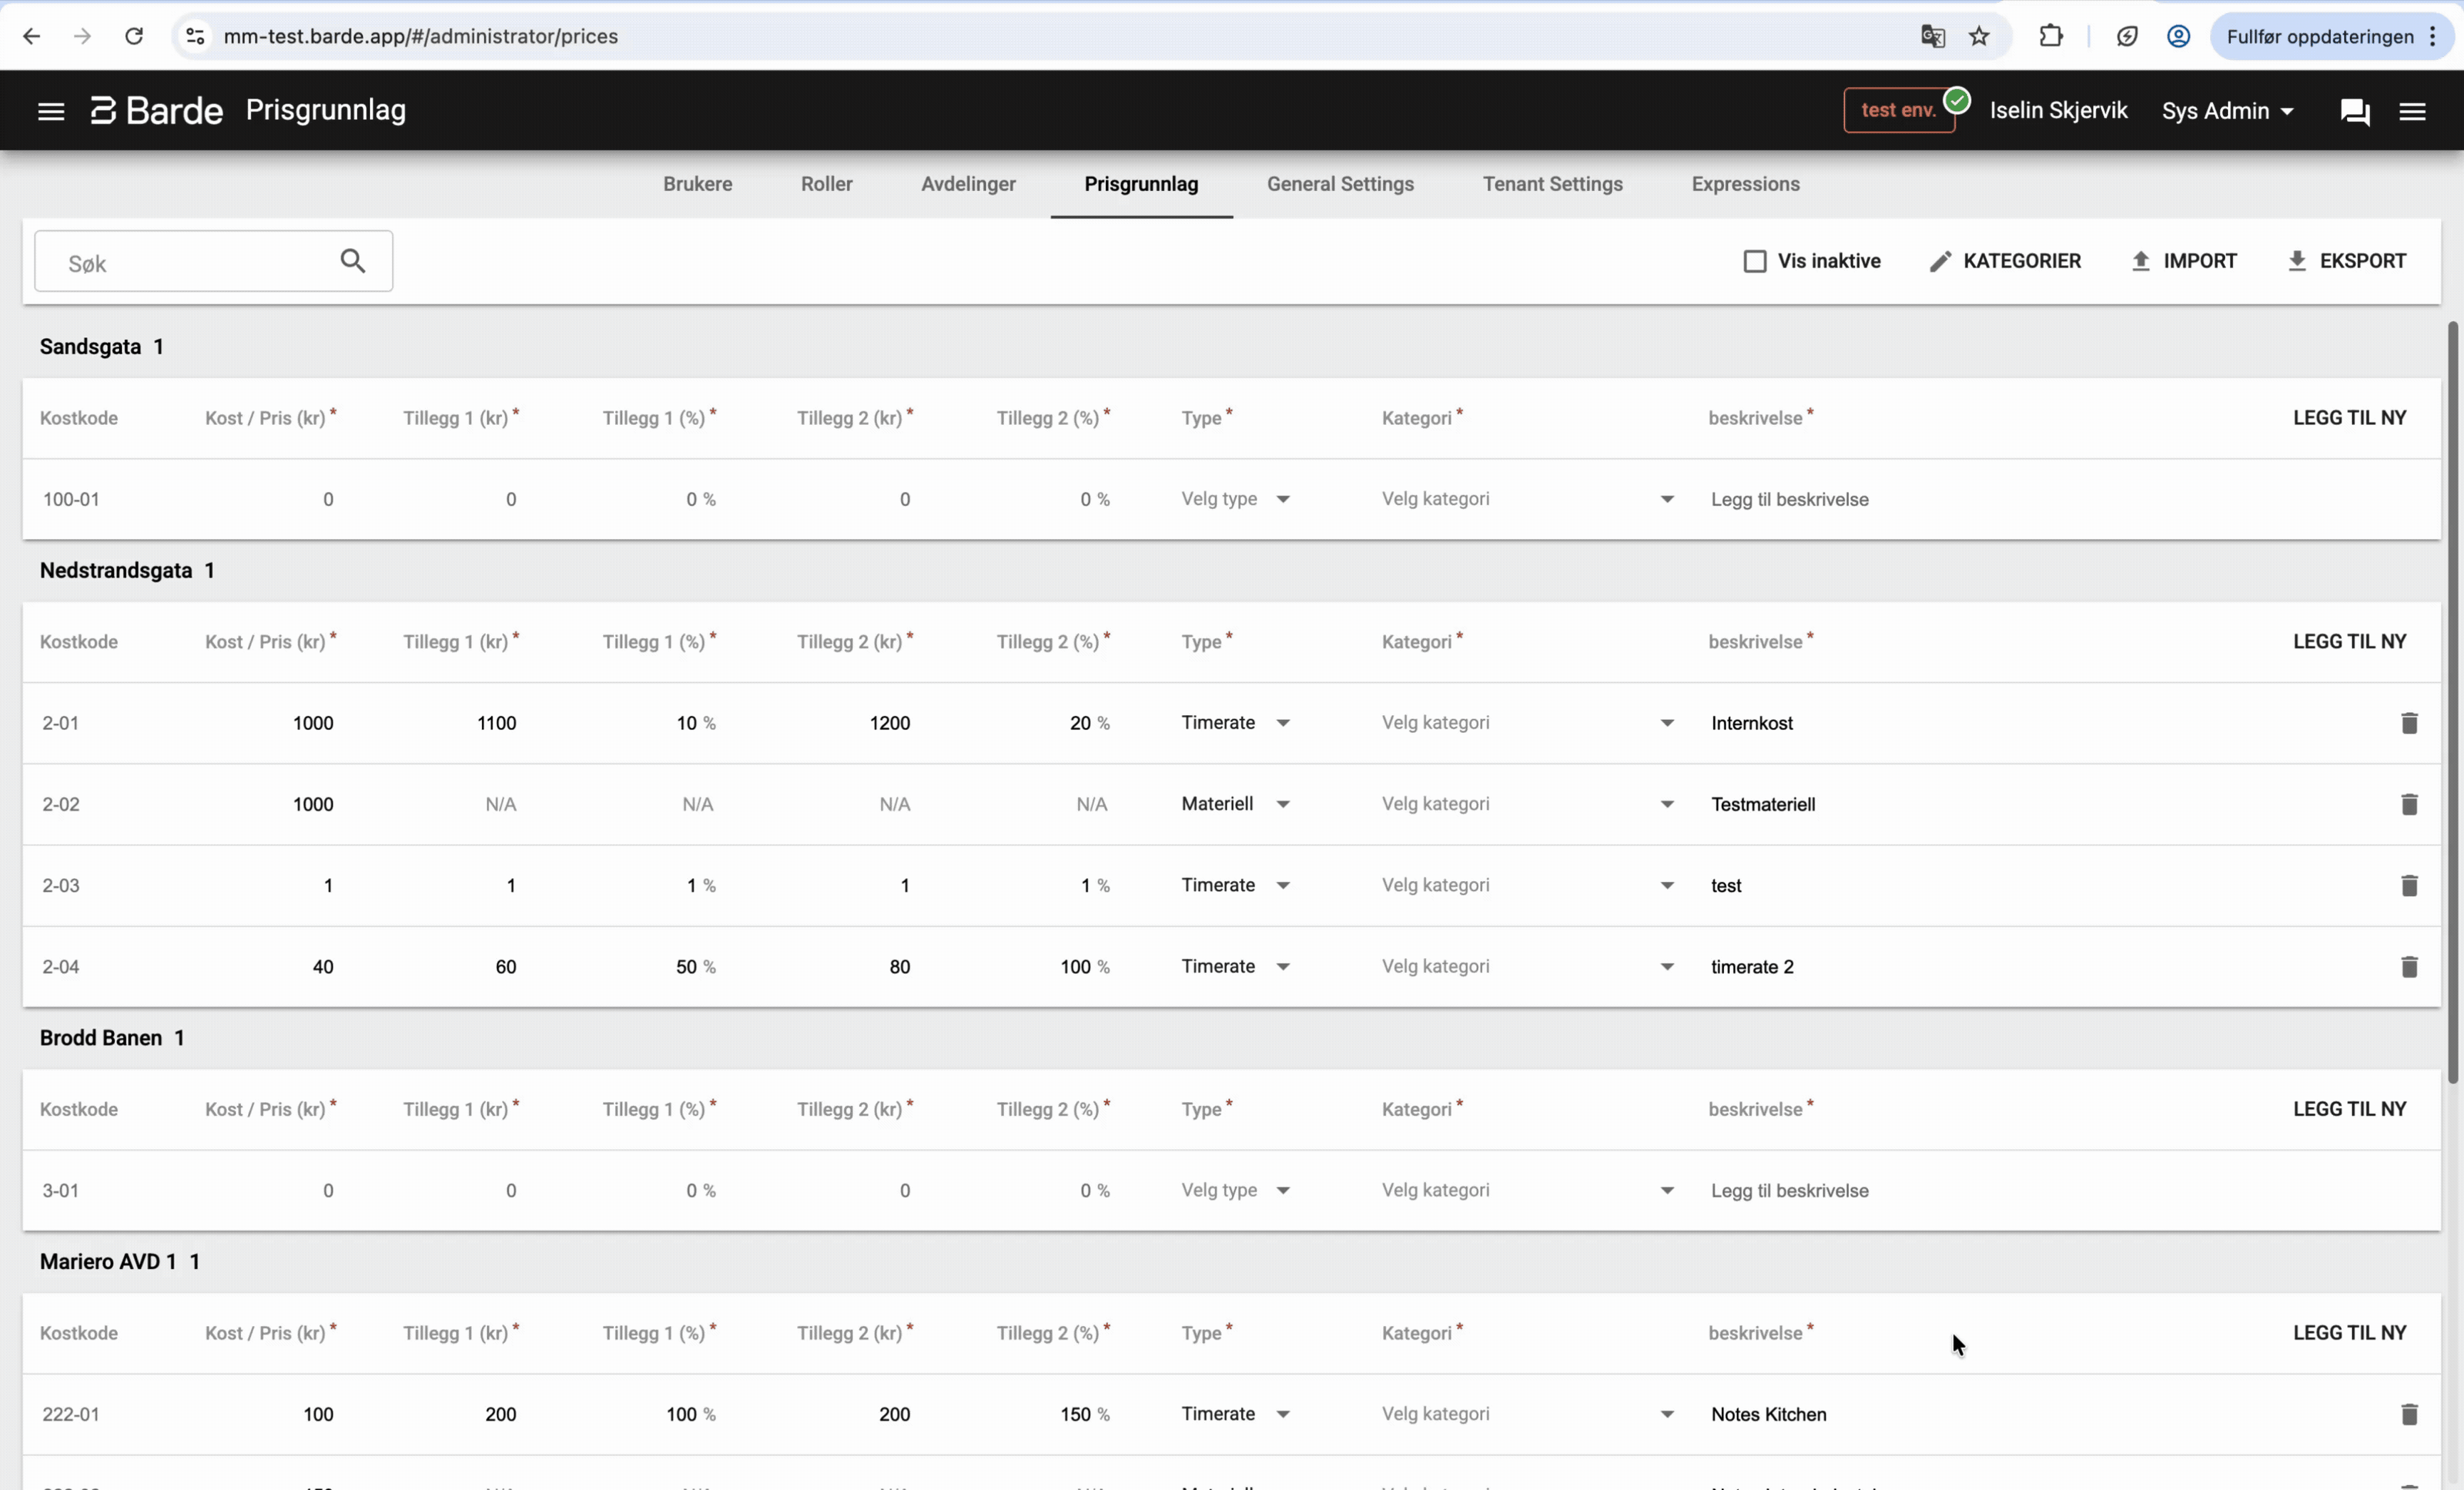The width and height of the screenshot is (2464, 1490).
Task: Delete the Internkost row with trash icon
Action: point(2408,723)
